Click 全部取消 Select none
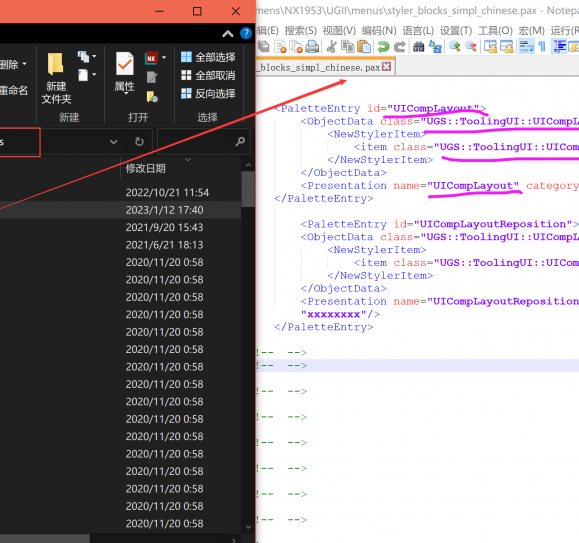Image resolution: width=579 pixels, height=543 pixels. (x=208, y=75)
